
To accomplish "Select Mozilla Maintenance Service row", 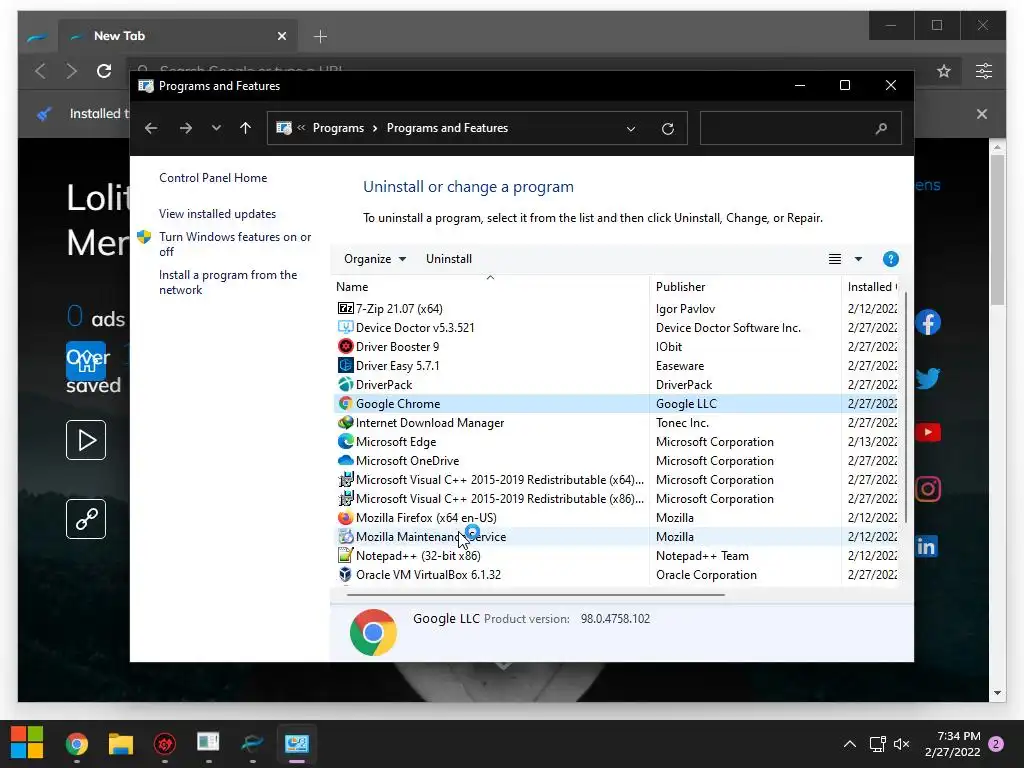I will click(616, 537).
